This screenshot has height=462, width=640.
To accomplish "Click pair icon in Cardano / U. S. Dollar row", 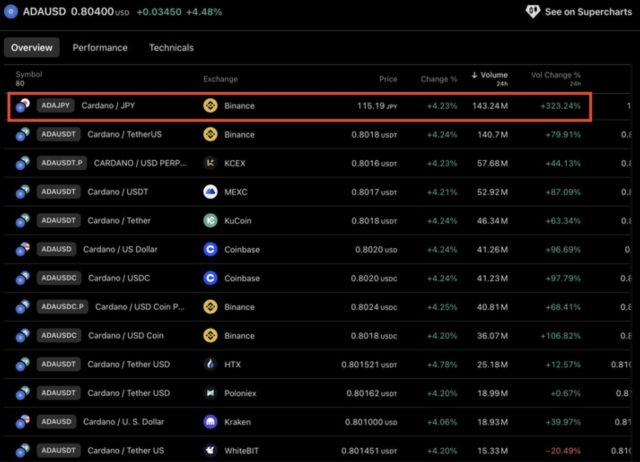I will pos(23,422).
